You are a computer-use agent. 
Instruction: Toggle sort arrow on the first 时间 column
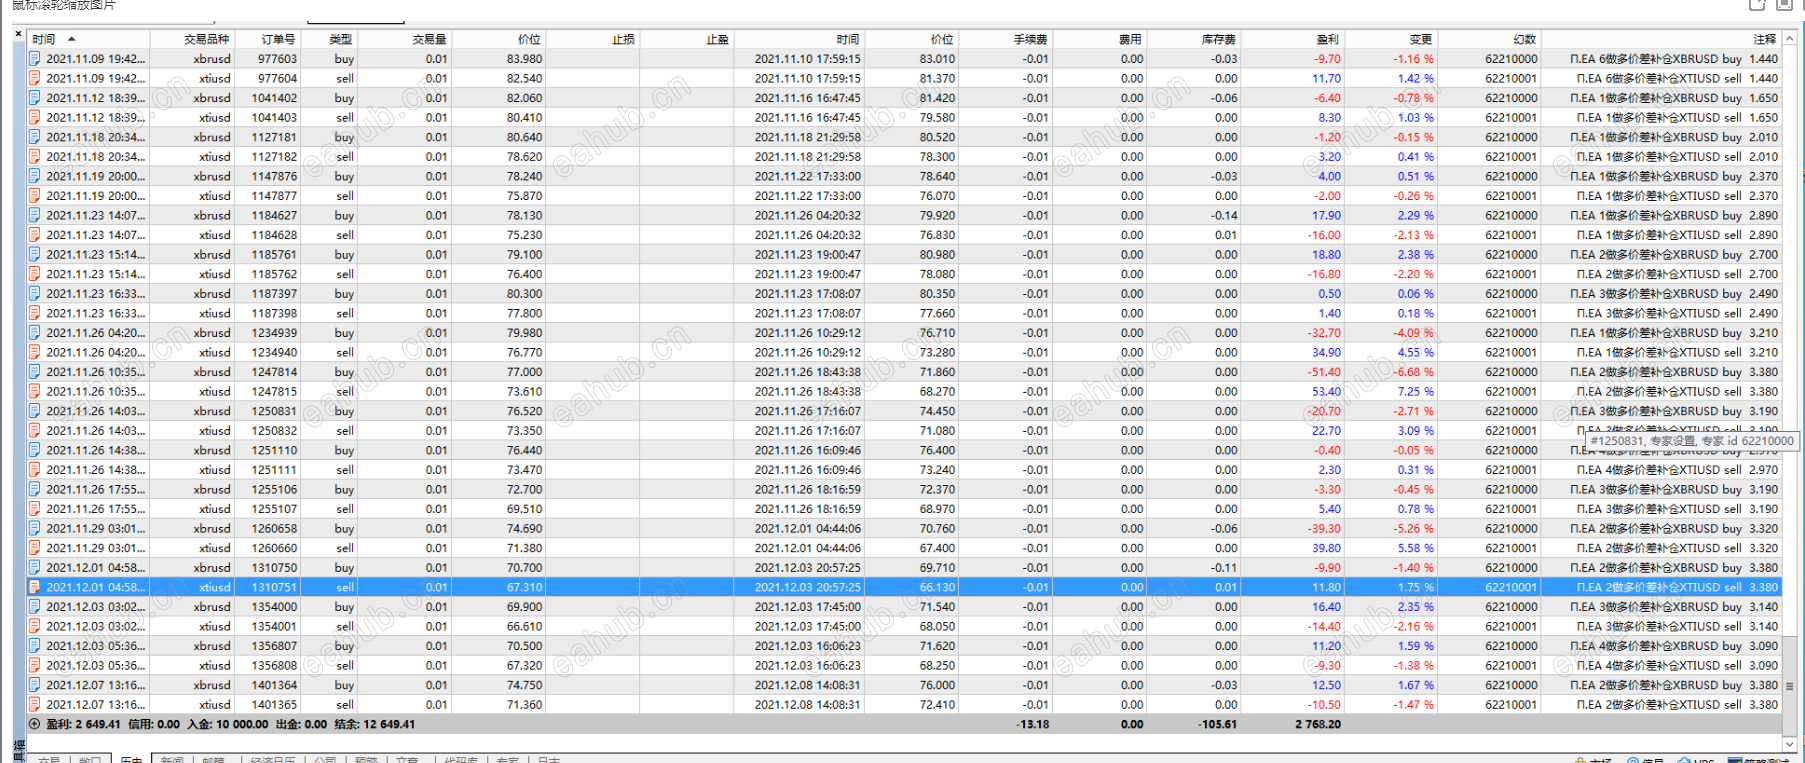click(x=71, y=39)
